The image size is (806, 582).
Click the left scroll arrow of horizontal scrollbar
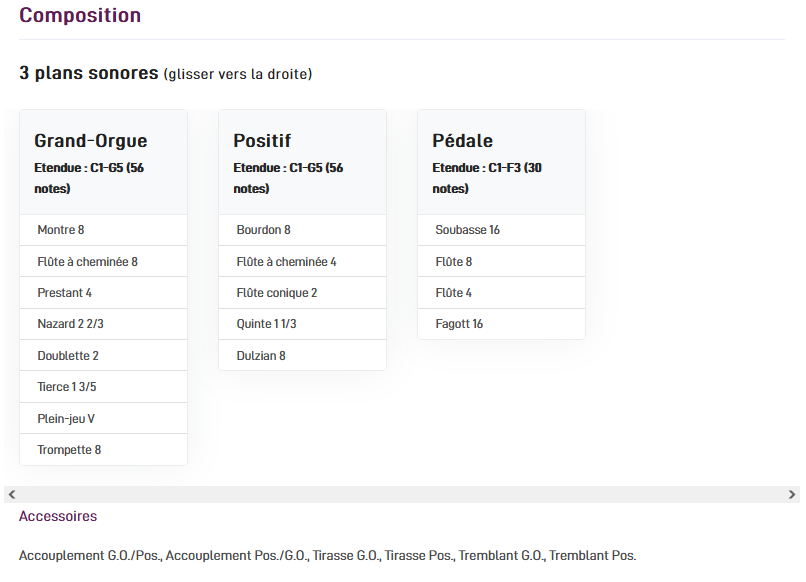[11, 494]
